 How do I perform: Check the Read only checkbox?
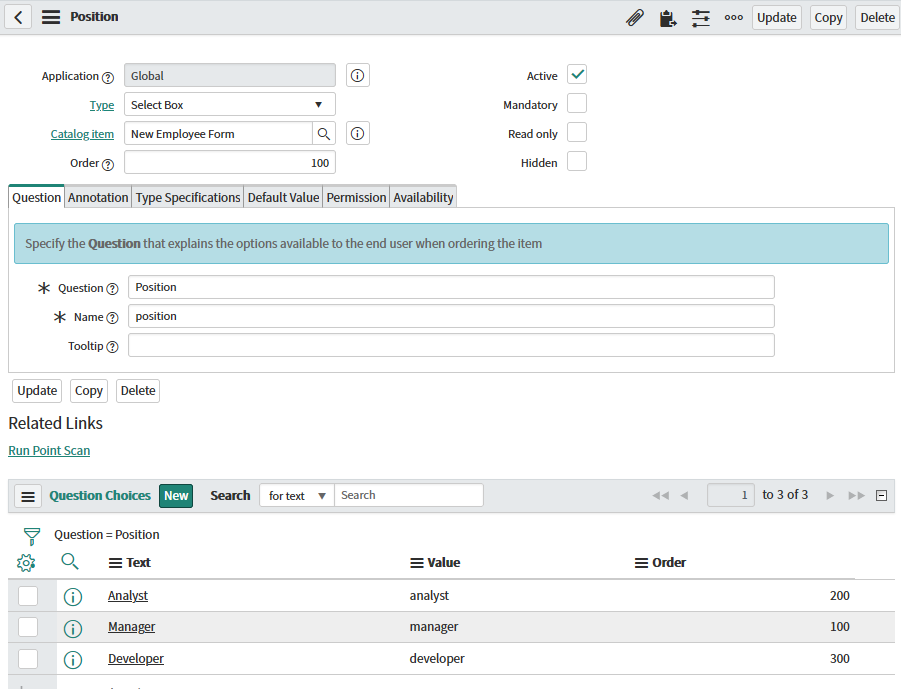(577, 133)
